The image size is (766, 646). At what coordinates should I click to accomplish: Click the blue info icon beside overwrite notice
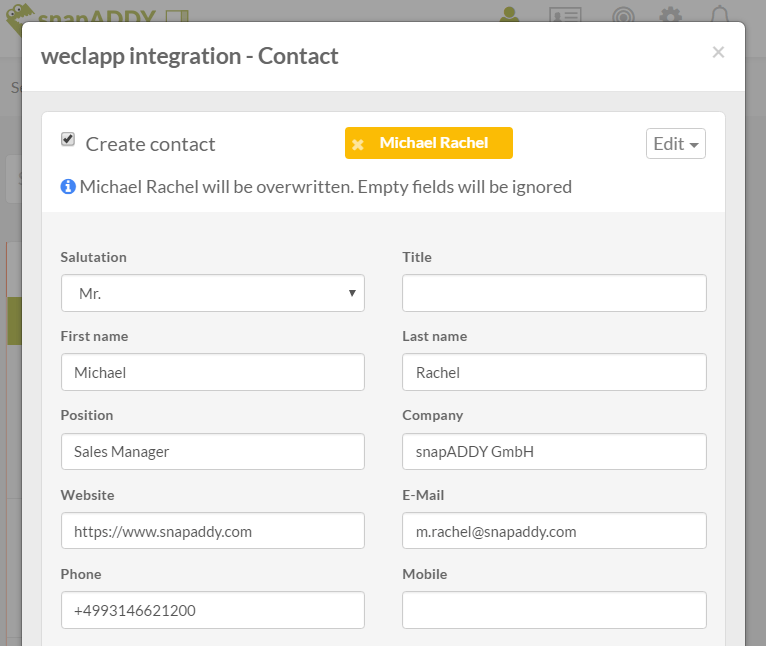(68, 187)
